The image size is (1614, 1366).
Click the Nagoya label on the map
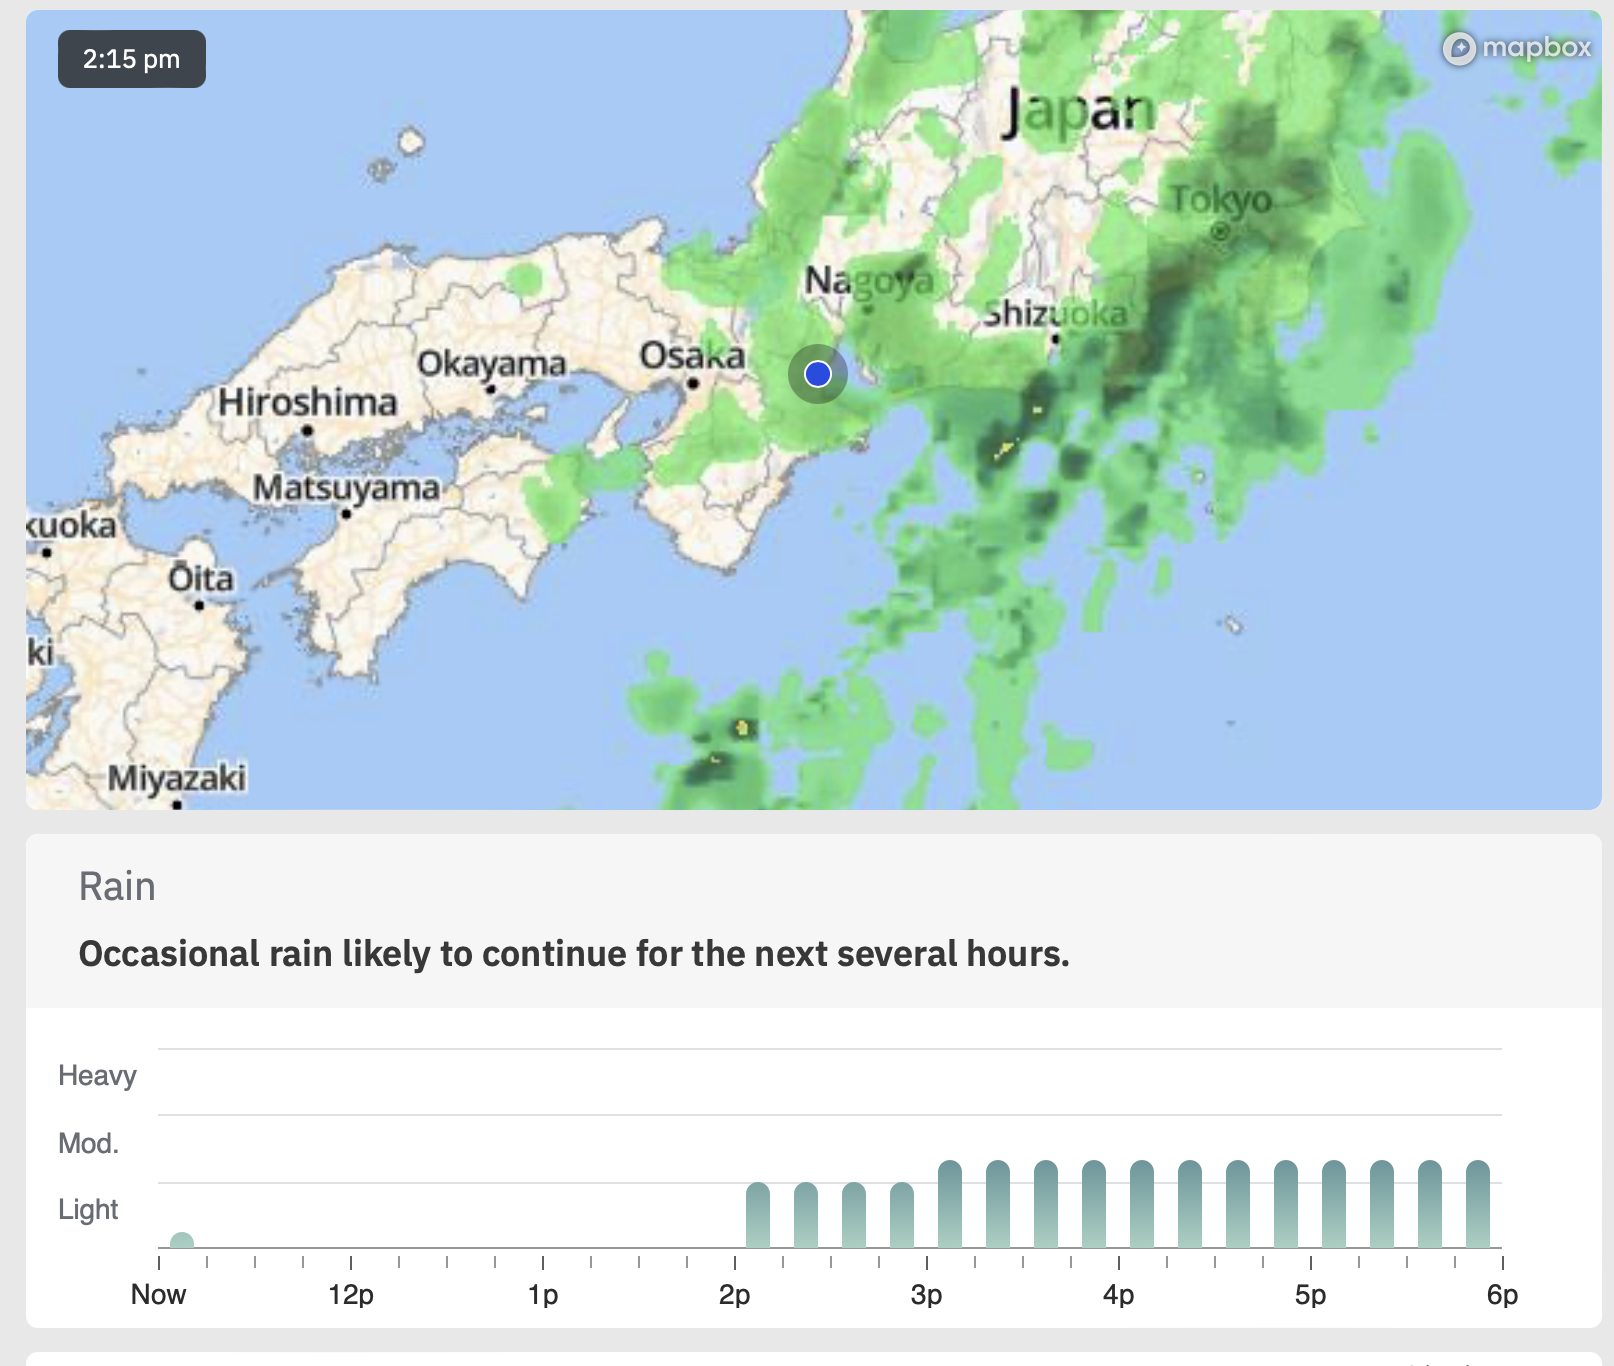[869, 281]
